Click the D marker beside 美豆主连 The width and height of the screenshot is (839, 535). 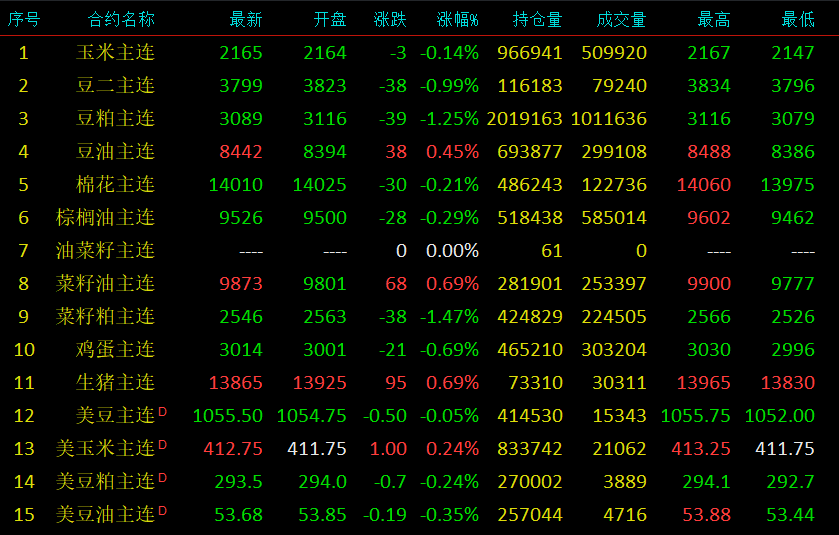163,412
